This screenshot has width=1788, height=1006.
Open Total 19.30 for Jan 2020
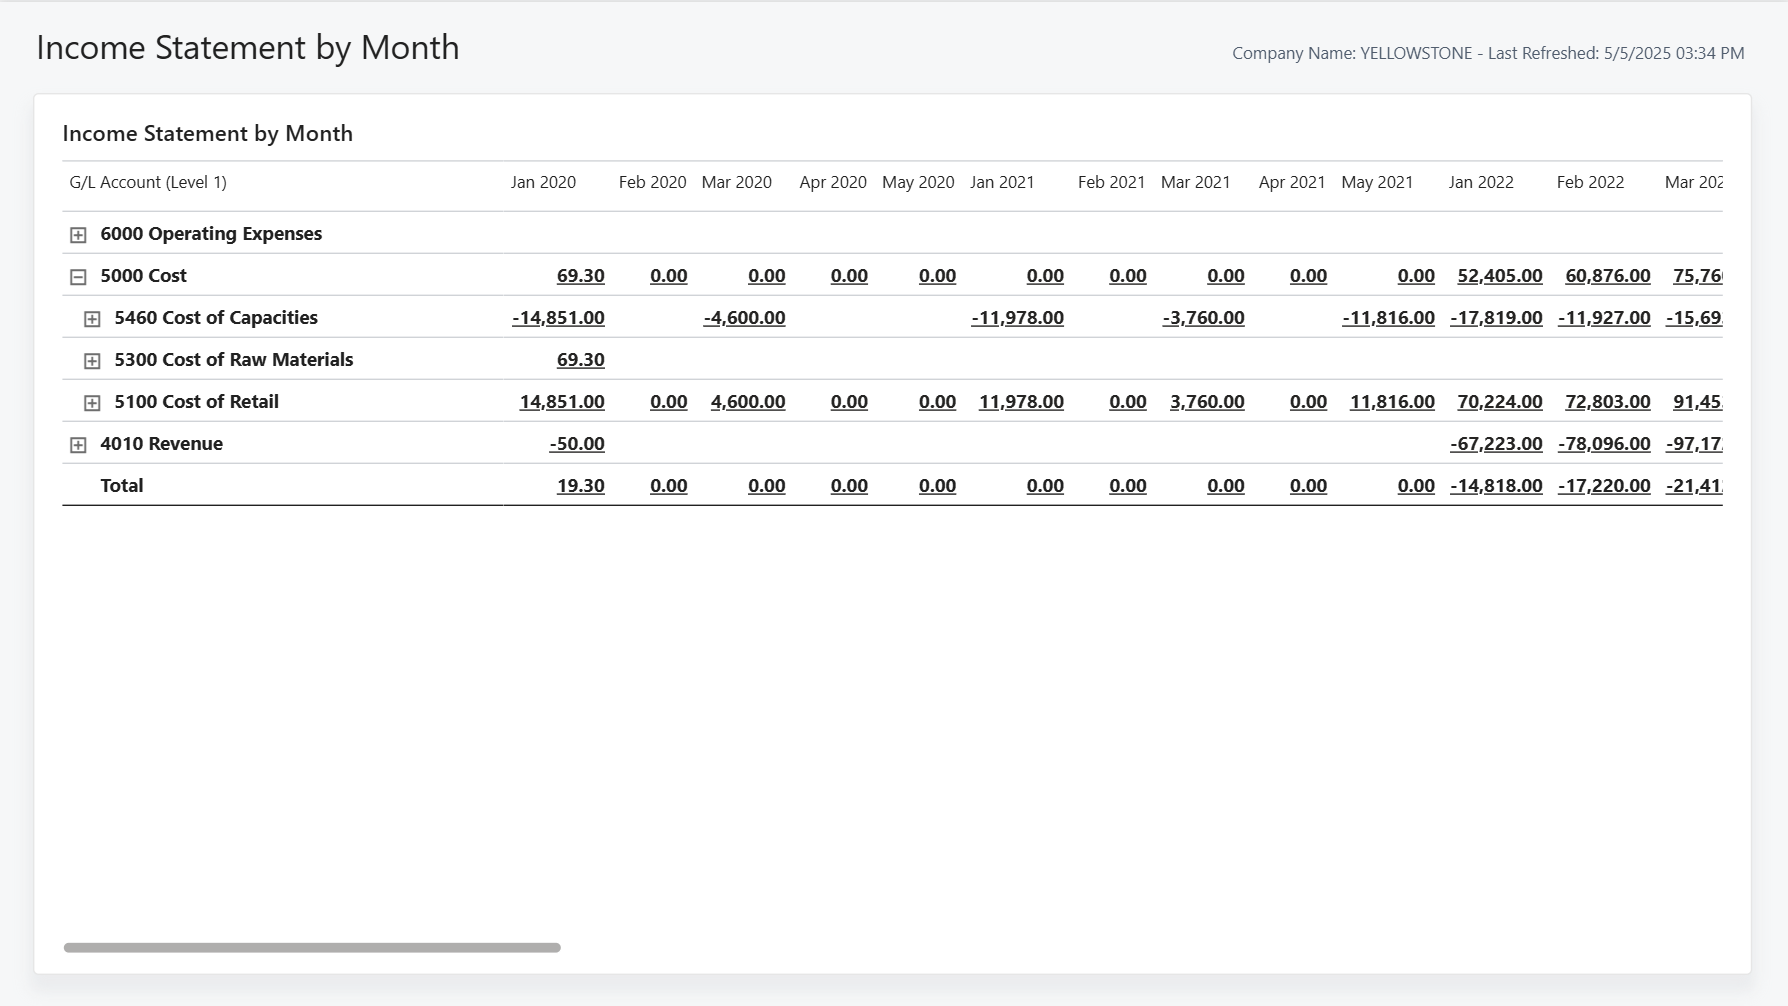(x=580, y=486)
